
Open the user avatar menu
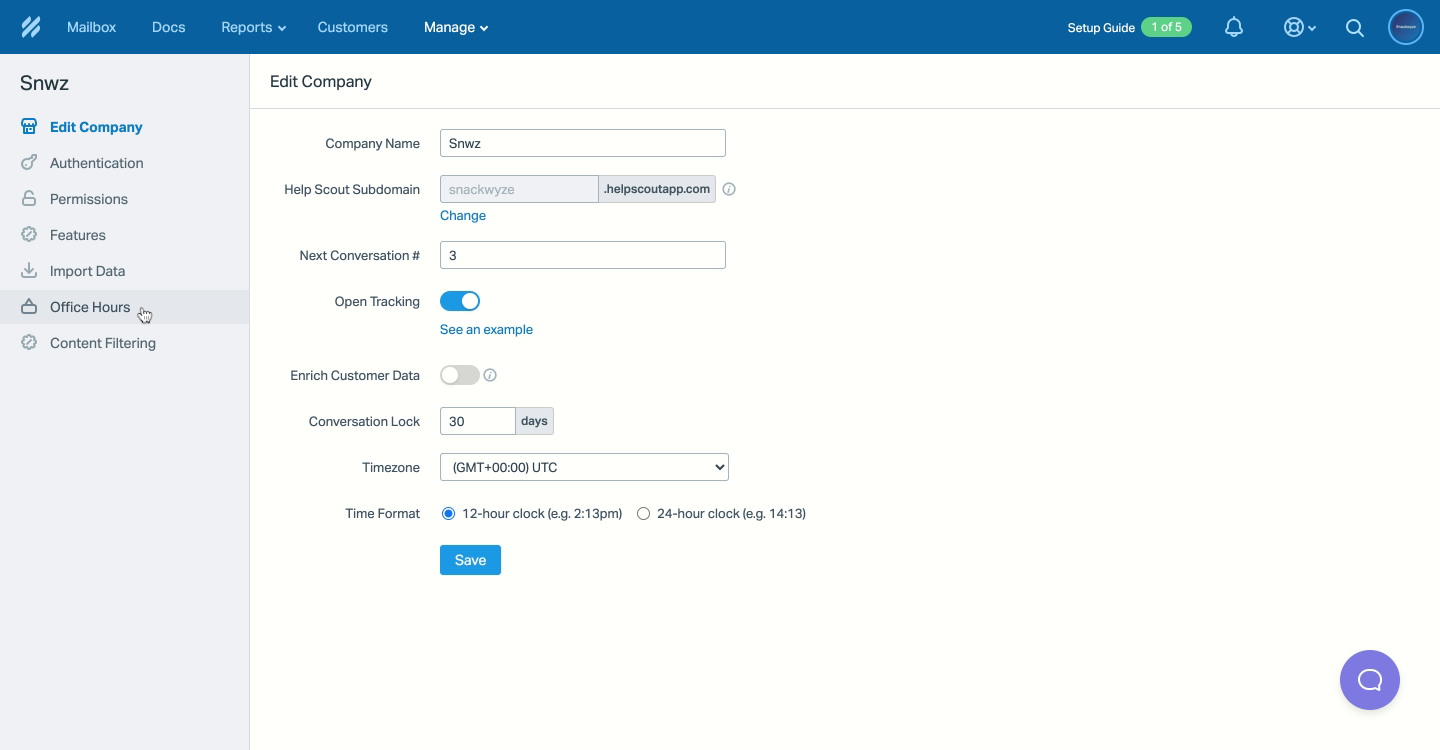coord(1406,27)
